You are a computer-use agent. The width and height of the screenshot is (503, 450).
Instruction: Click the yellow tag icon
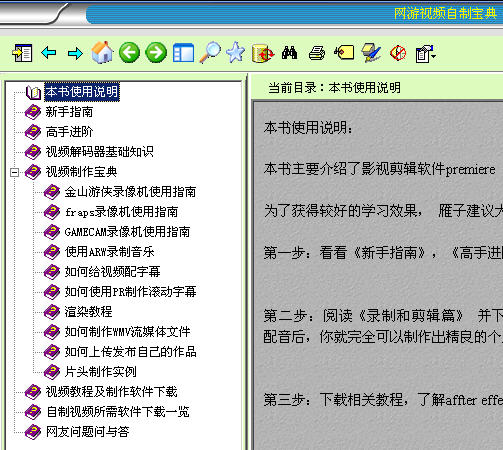pyautogui.click(x=344, y=53)
